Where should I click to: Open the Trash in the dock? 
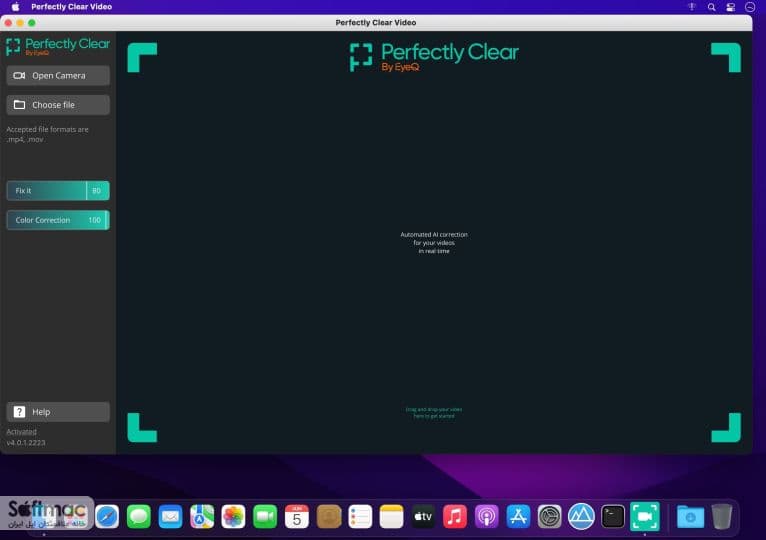click(722, 517)
